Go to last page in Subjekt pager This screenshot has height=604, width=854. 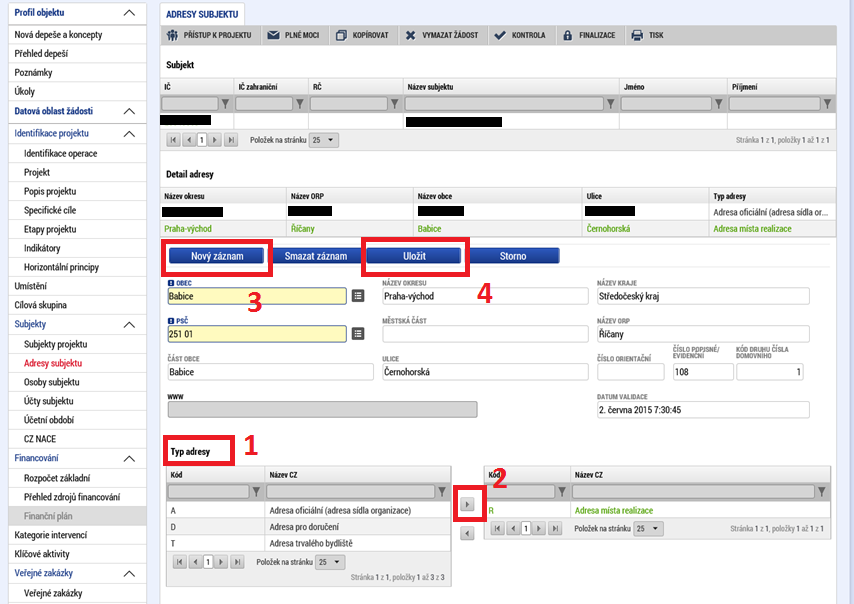pyautogui.click(x=231, y=140)
